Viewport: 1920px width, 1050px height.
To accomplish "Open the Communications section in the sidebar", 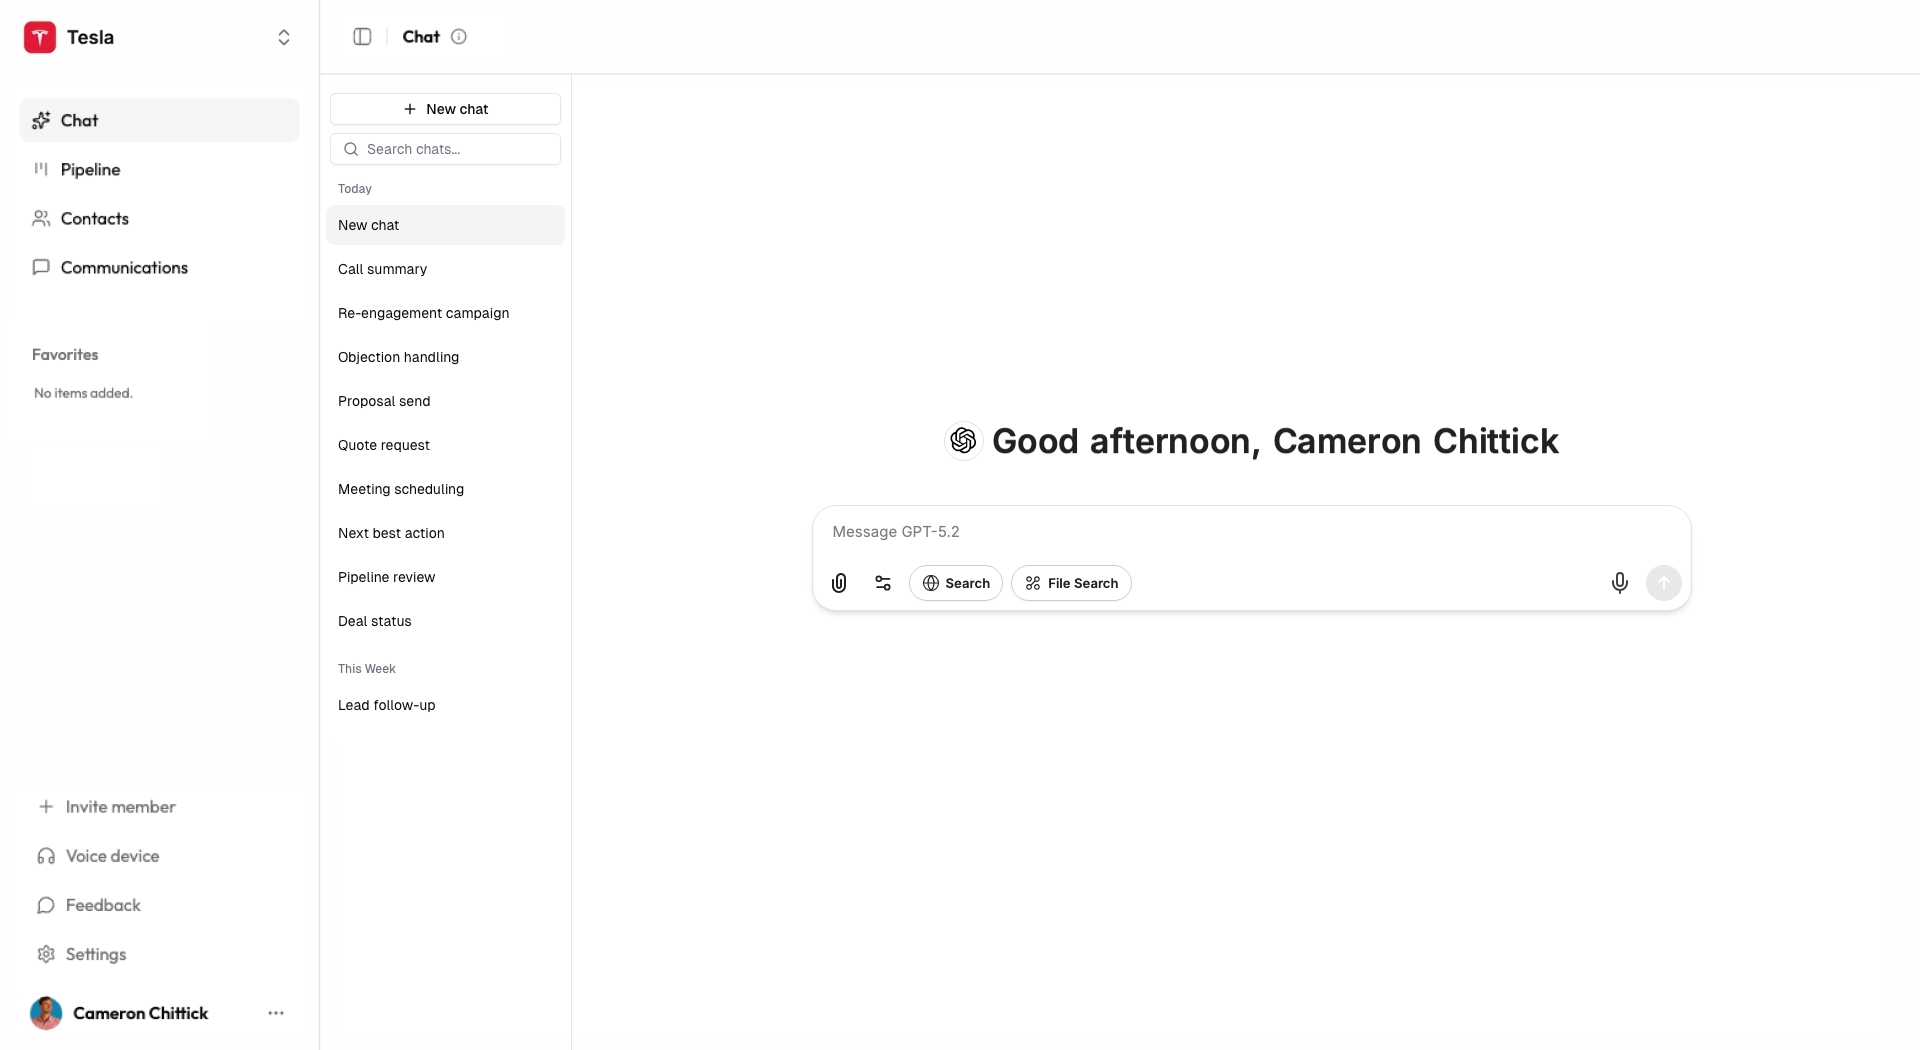I will pyautogui.click(x=124, y=267).
